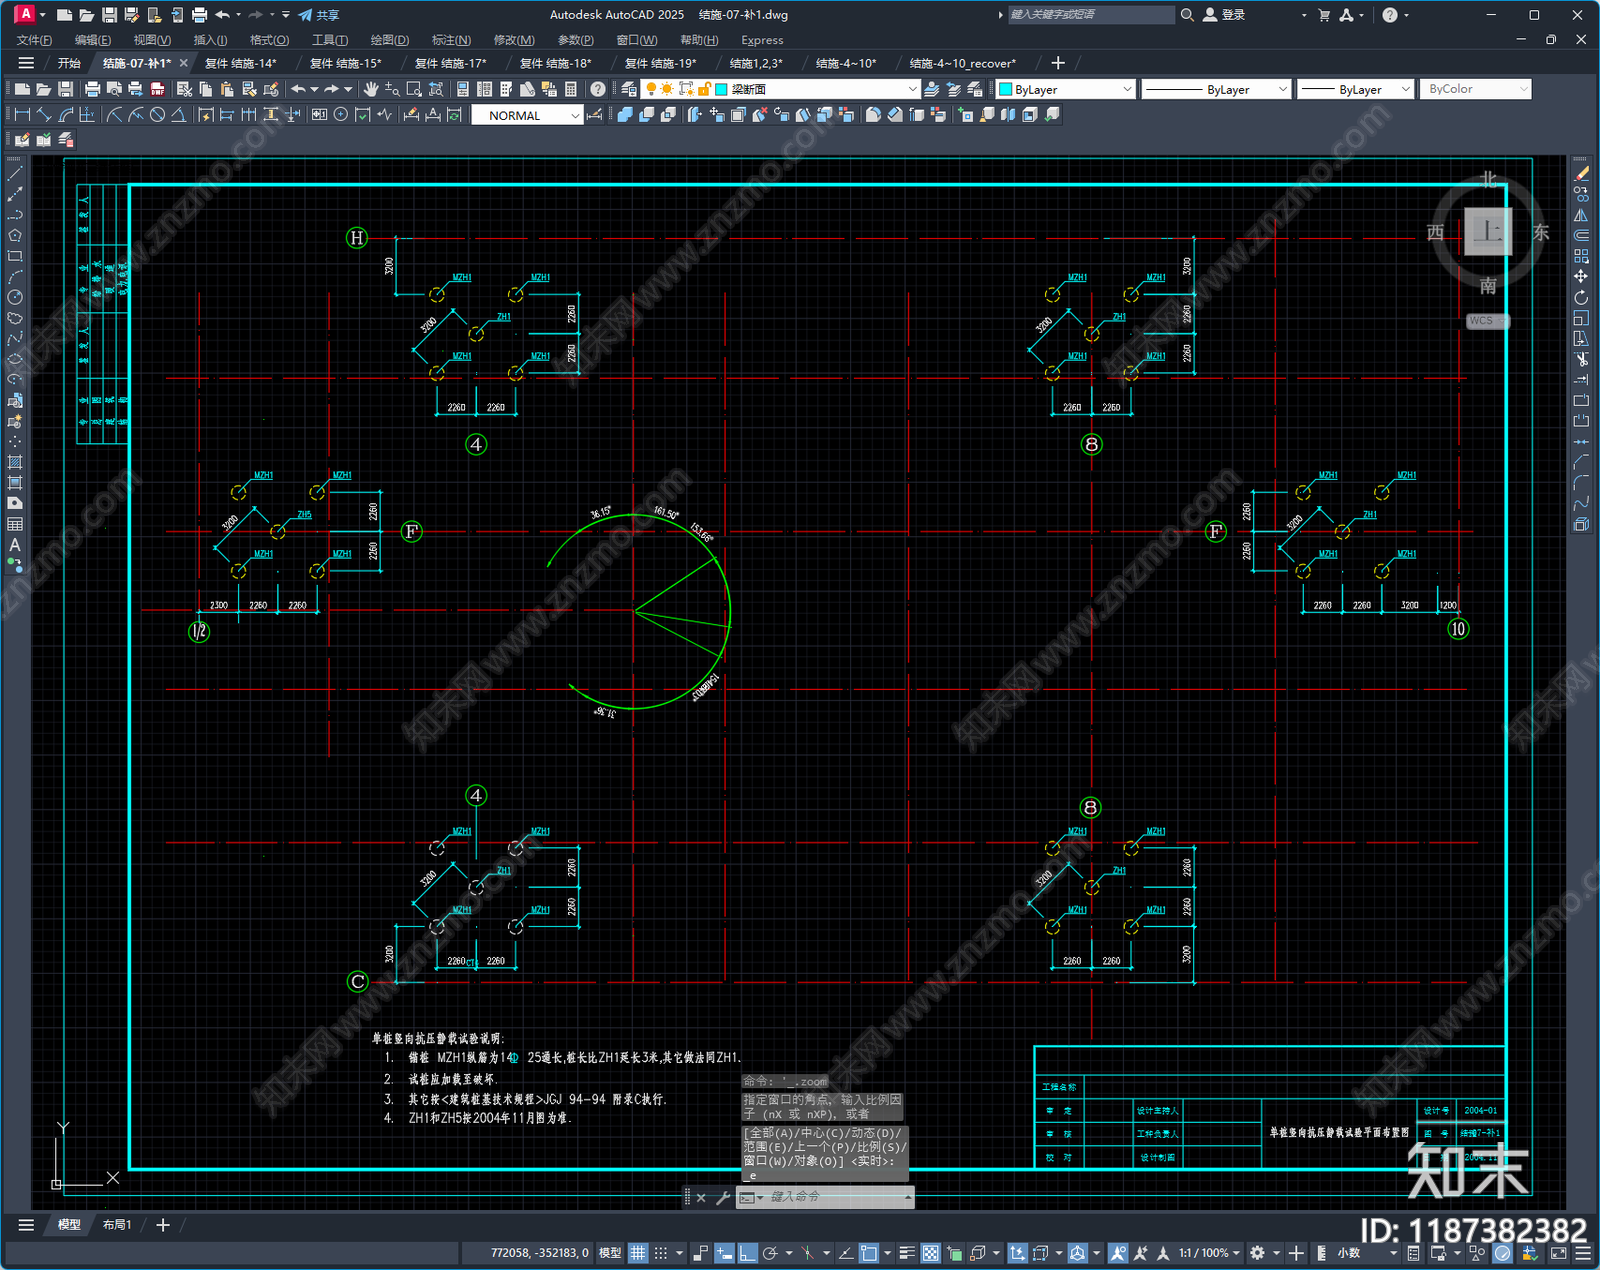This screenshot has width=1600, height=1270.
Task: Toggle snap mode in status bar
Action: (x=661, y=1253)
